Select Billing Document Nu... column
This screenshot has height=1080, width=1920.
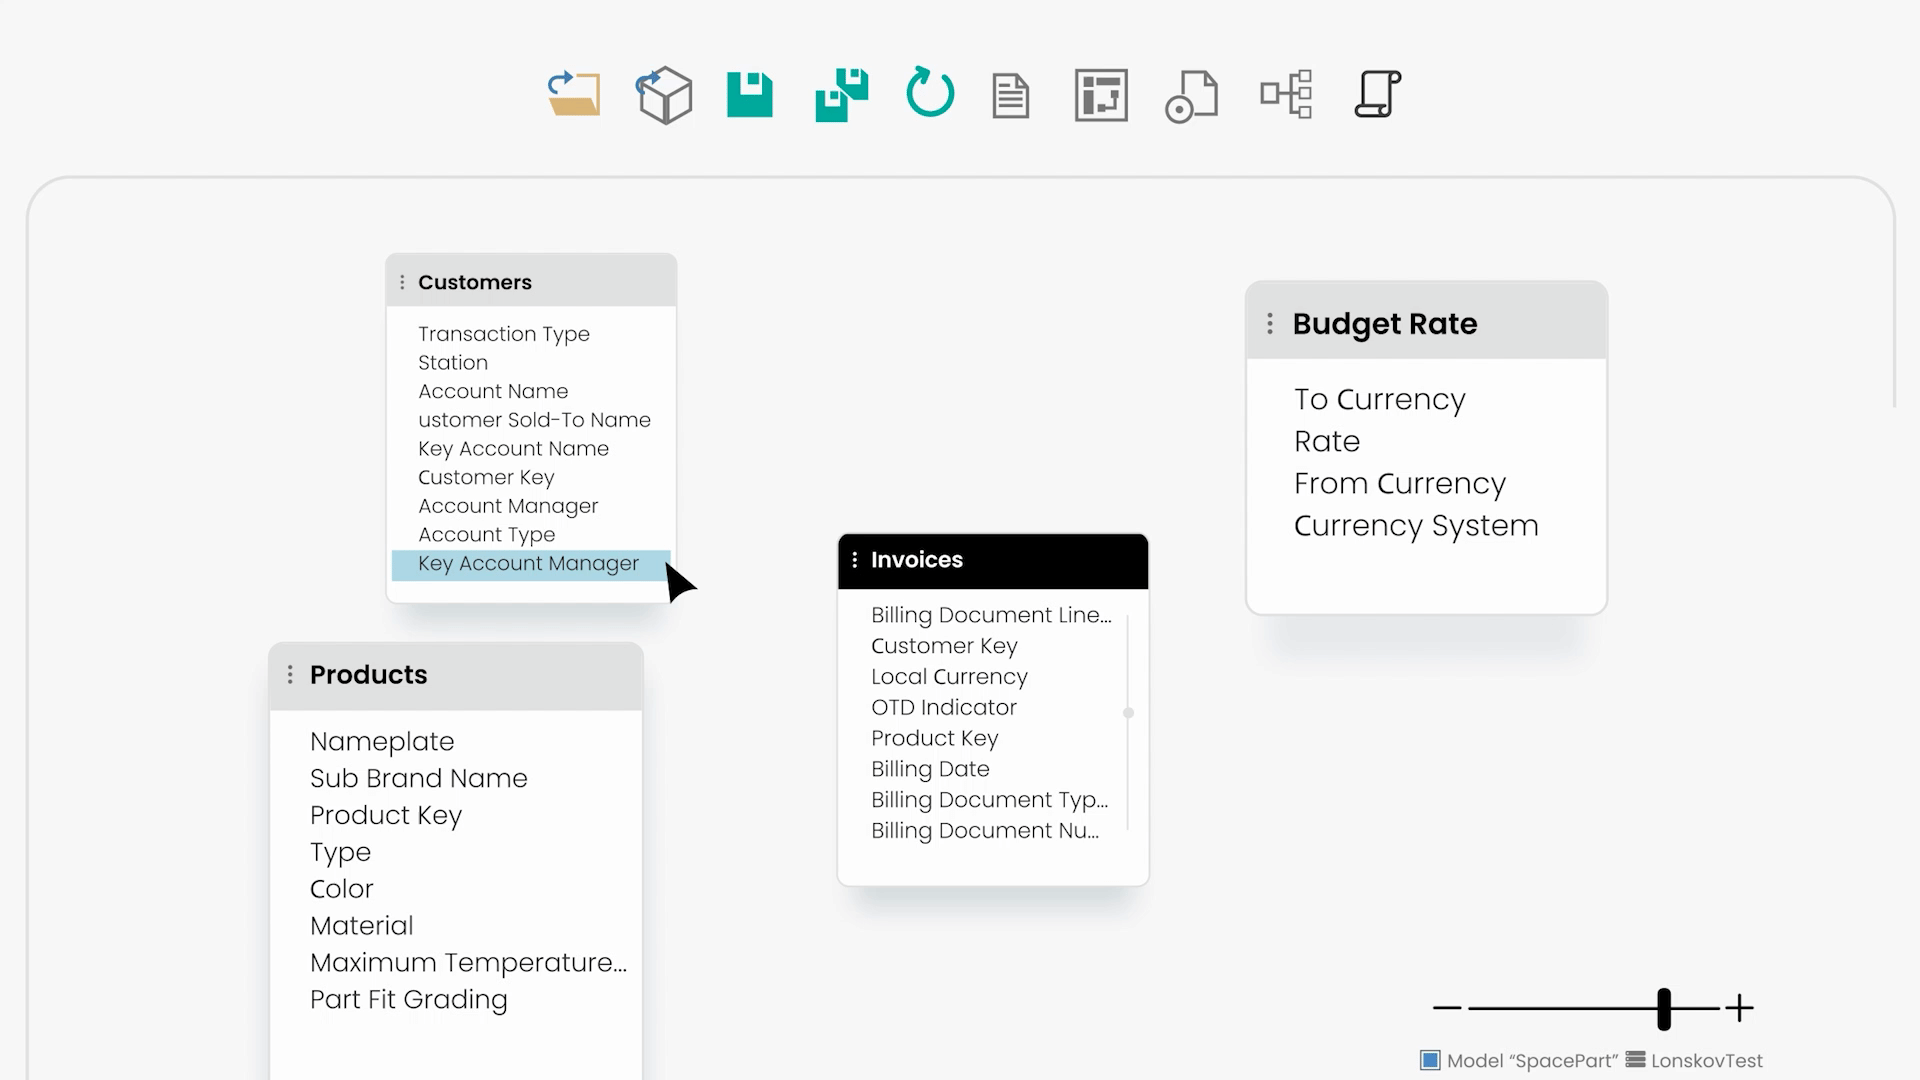tap(985, 832)
